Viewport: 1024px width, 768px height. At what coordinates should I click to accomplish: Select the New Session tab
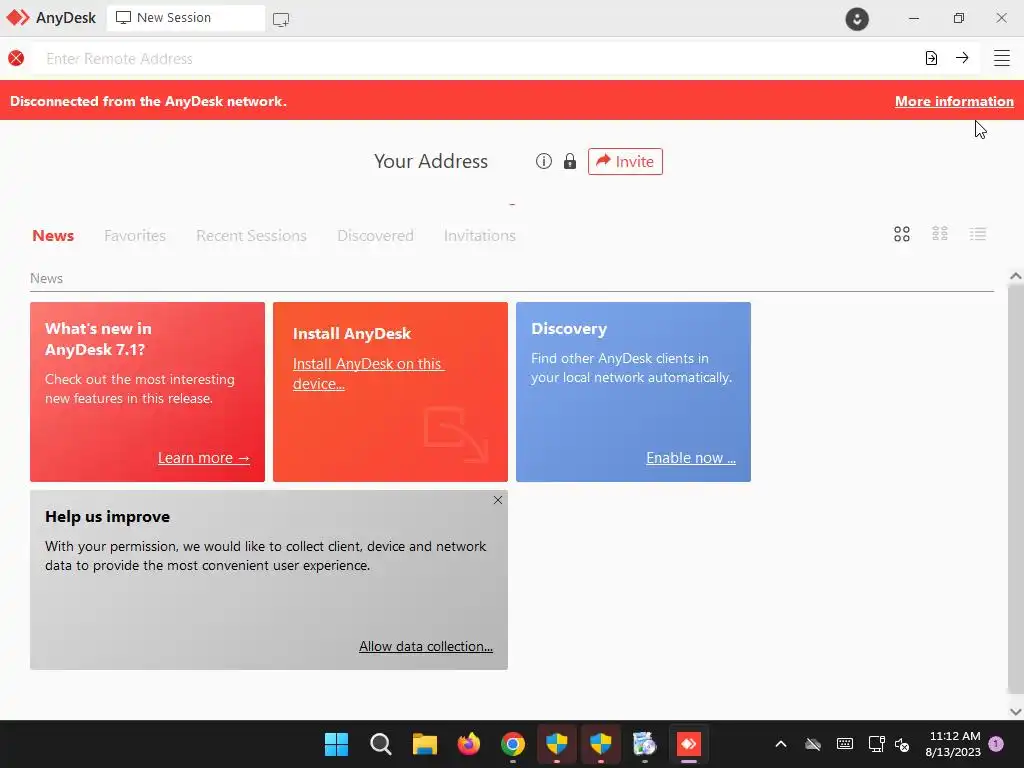(185, 18)
